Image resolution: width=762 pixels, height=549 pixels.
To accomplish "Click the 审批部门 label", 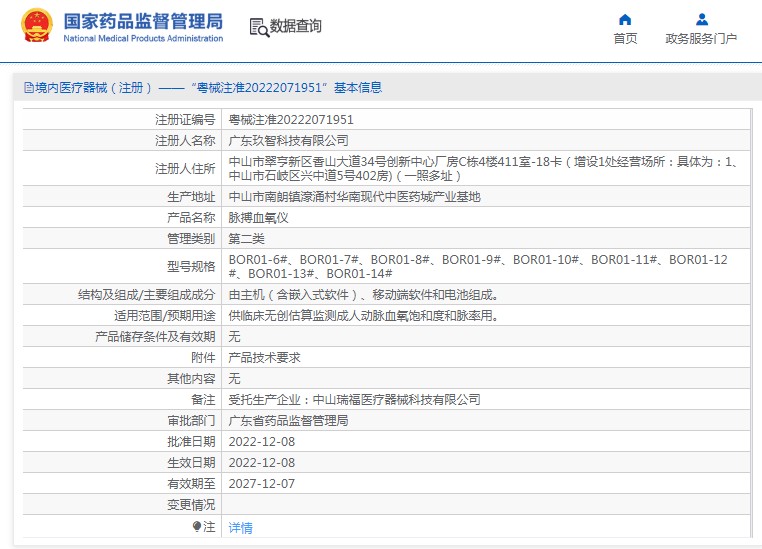I will click(x=191, y=420).
